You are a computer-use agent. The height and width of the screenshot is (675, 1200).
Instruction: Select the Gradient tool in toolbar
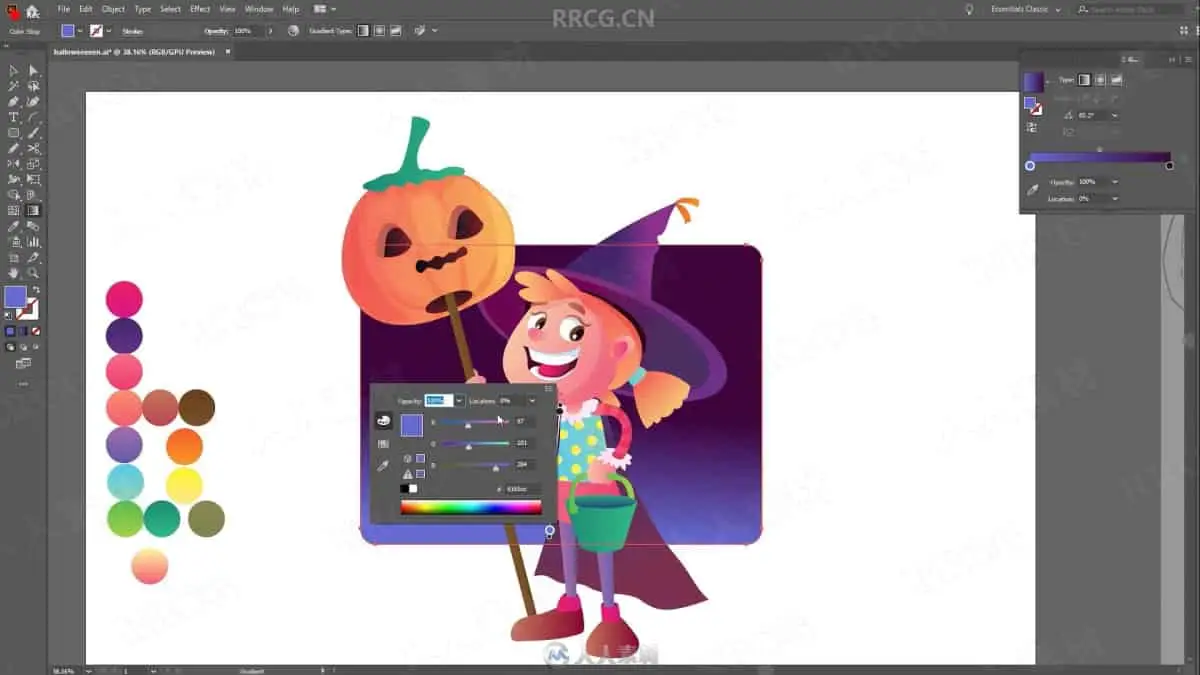click(33, 210)
